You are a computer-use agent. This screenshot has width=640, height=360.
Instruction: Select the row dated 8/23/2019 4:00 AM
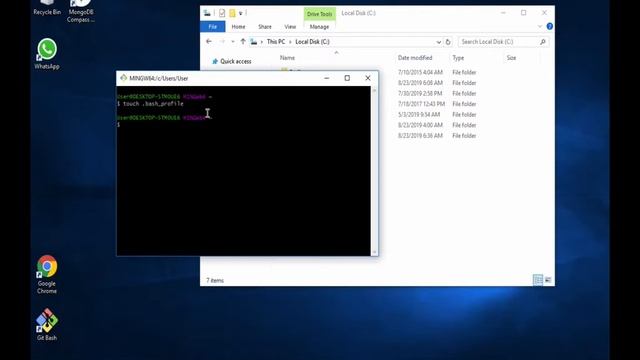(x=420, y=125)
